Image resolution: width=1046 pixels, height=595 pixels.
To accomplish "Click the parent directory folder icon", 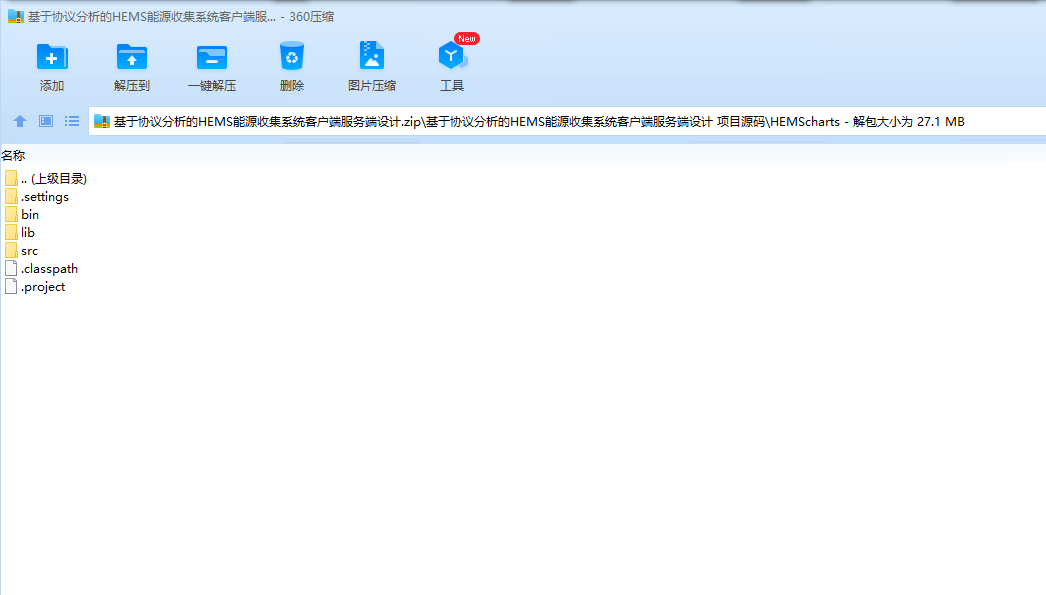I will coord(11,178).
